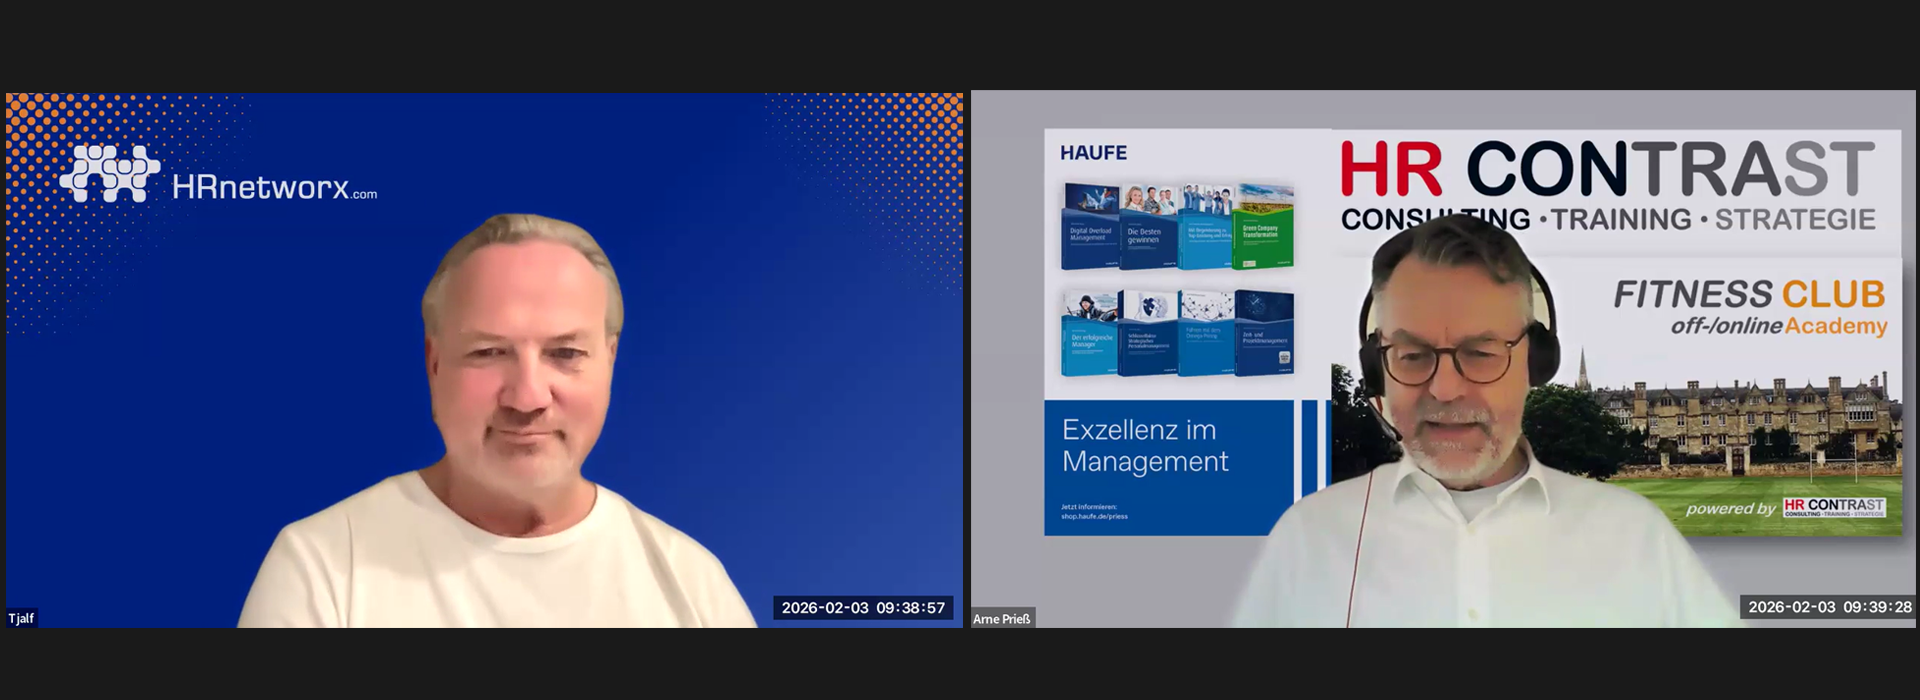Click the 'Tjalf' participant name label
This screenshot has height=700, width=1920.
pos(21,618)
